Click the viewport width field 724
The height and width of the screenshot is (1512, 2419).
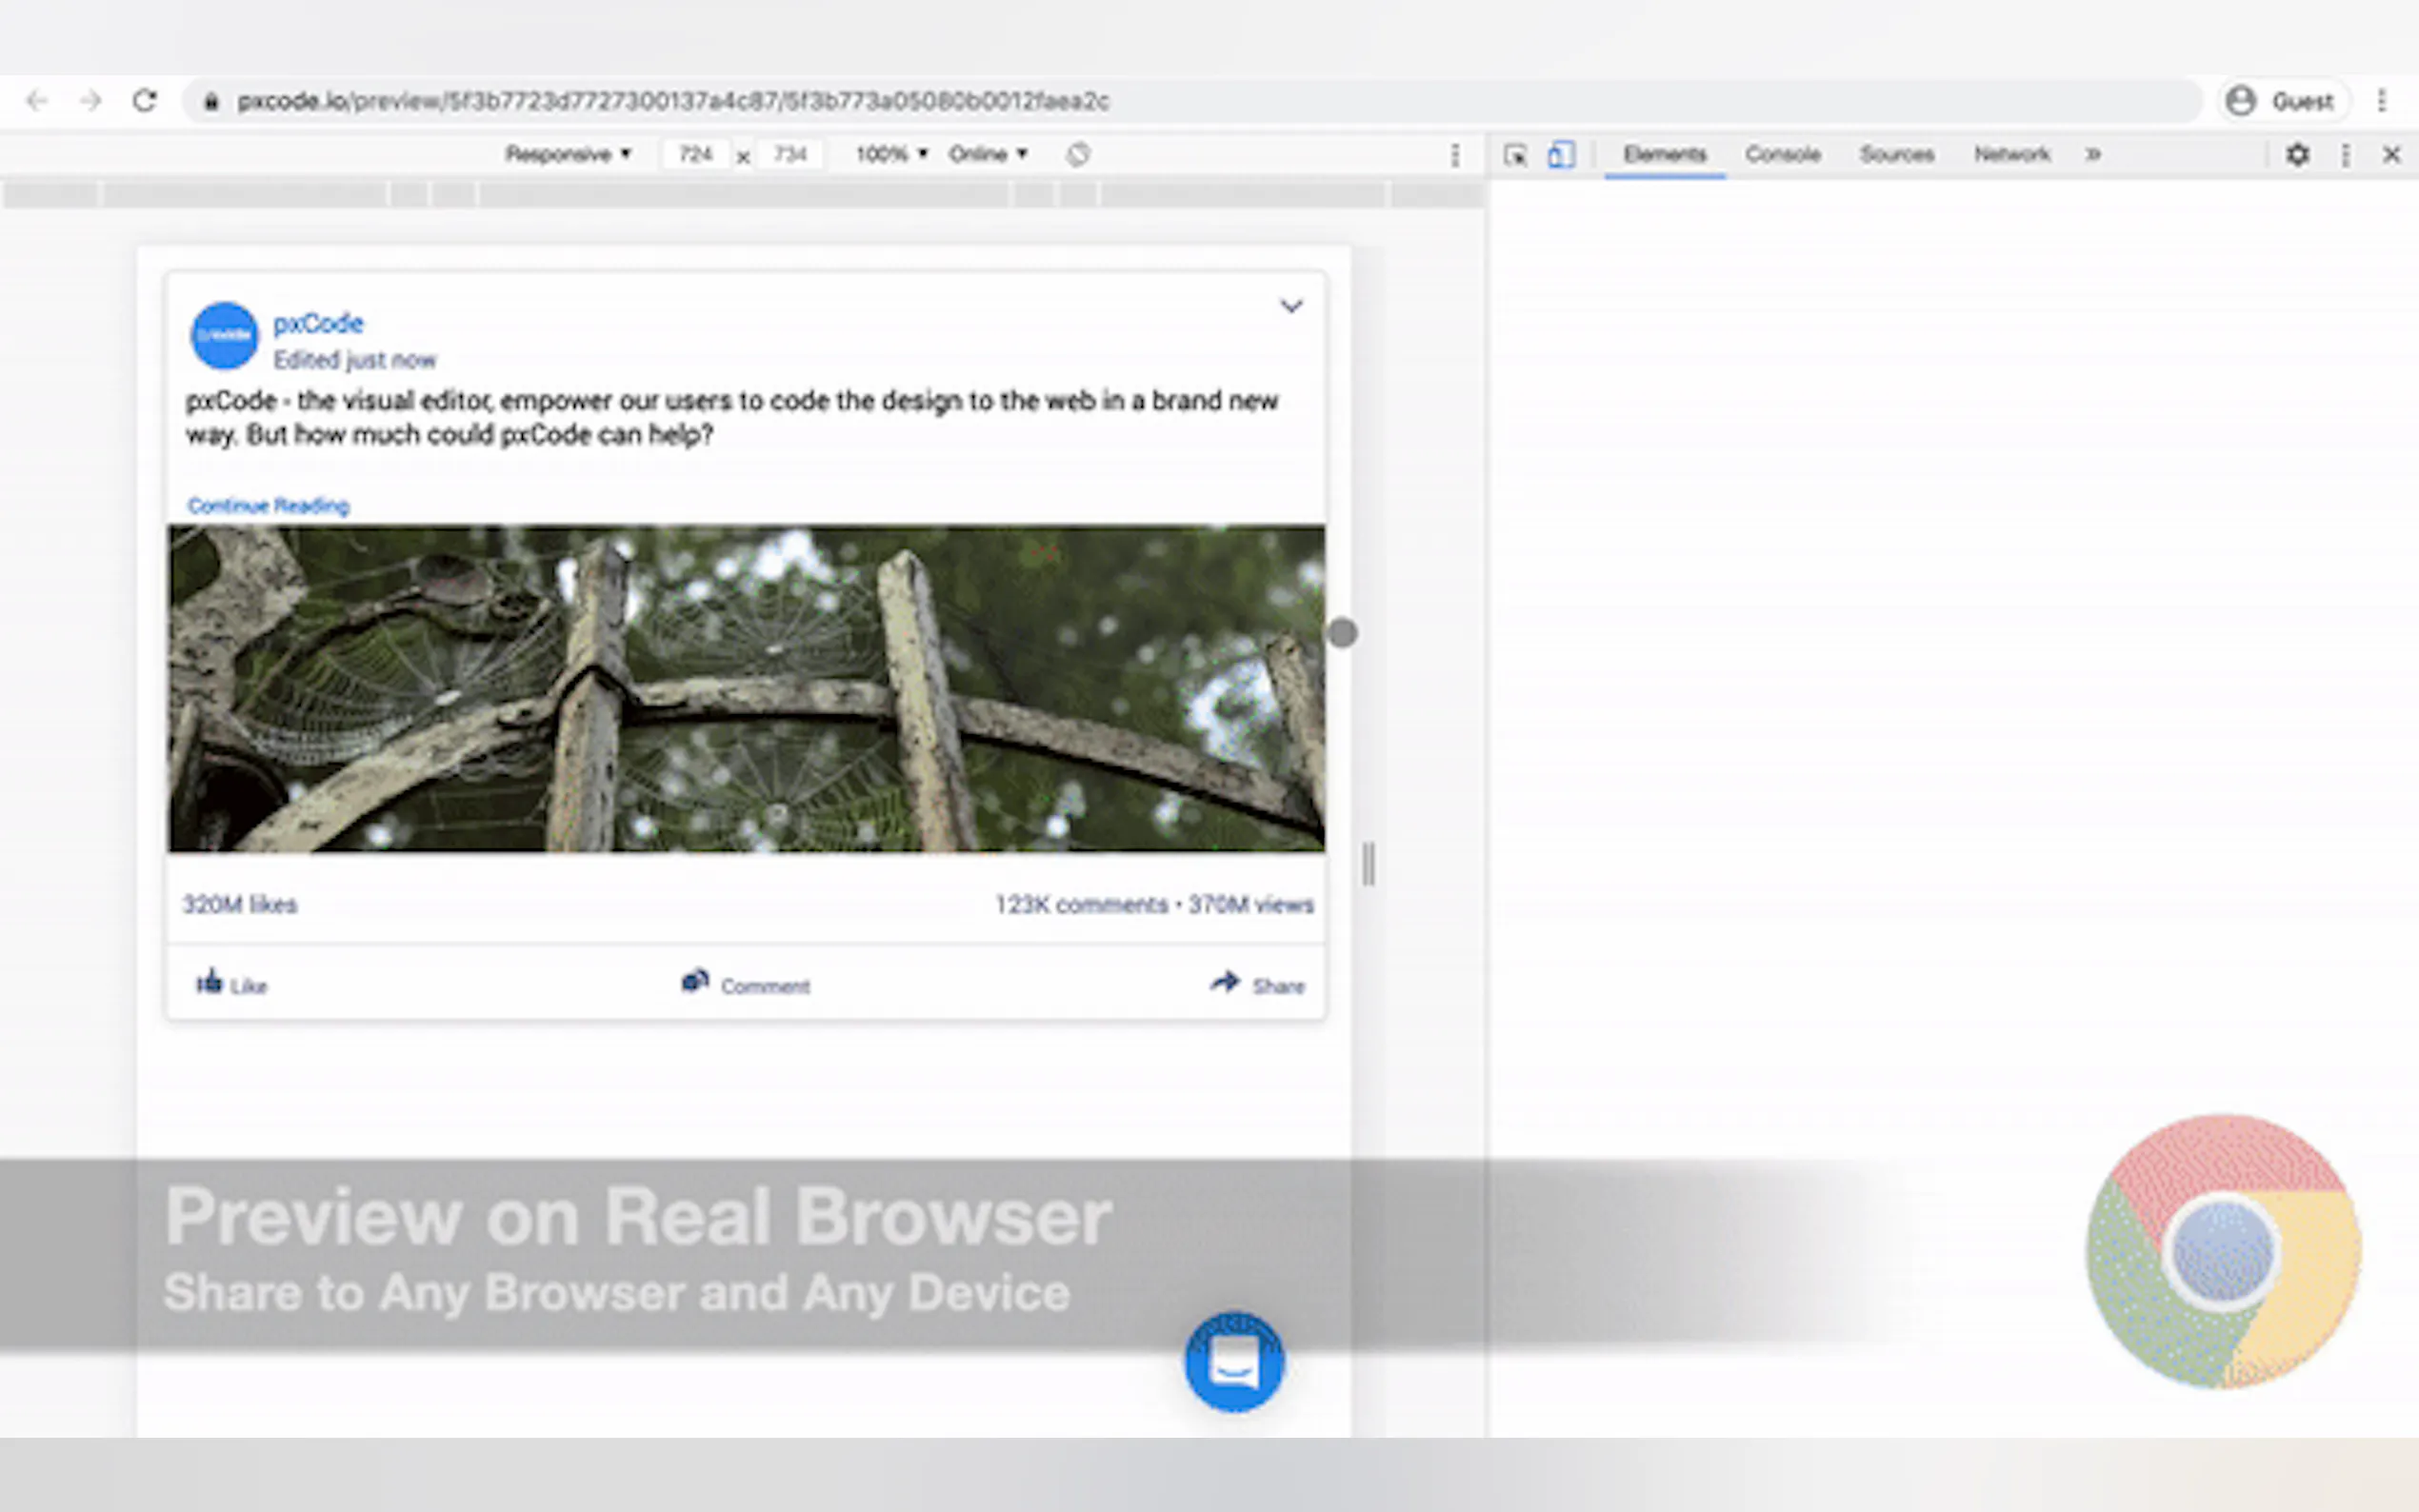[695, 154]
